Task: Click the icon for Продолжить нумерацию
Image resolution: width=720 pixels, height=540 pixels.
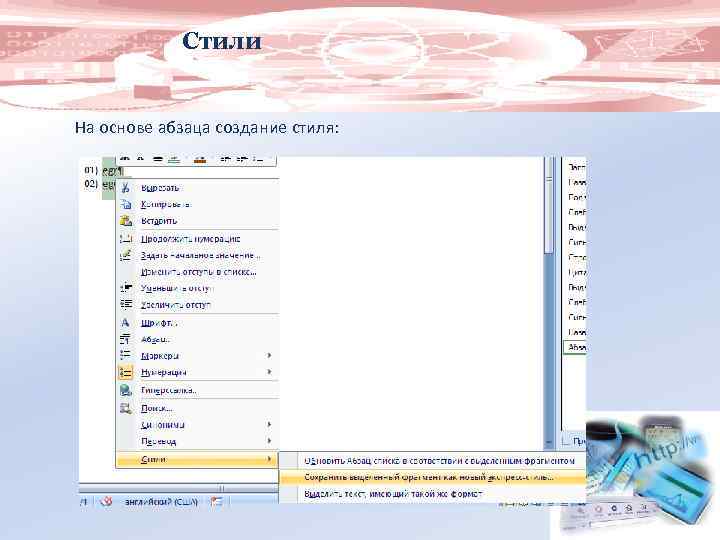Action: [126, 239]
